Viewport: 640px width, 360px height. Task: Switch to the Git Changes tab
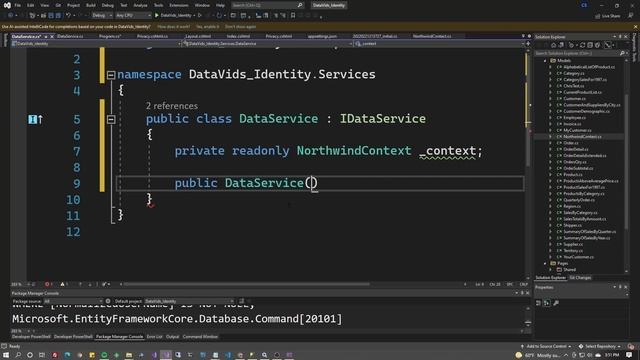(x=580, y=278)
